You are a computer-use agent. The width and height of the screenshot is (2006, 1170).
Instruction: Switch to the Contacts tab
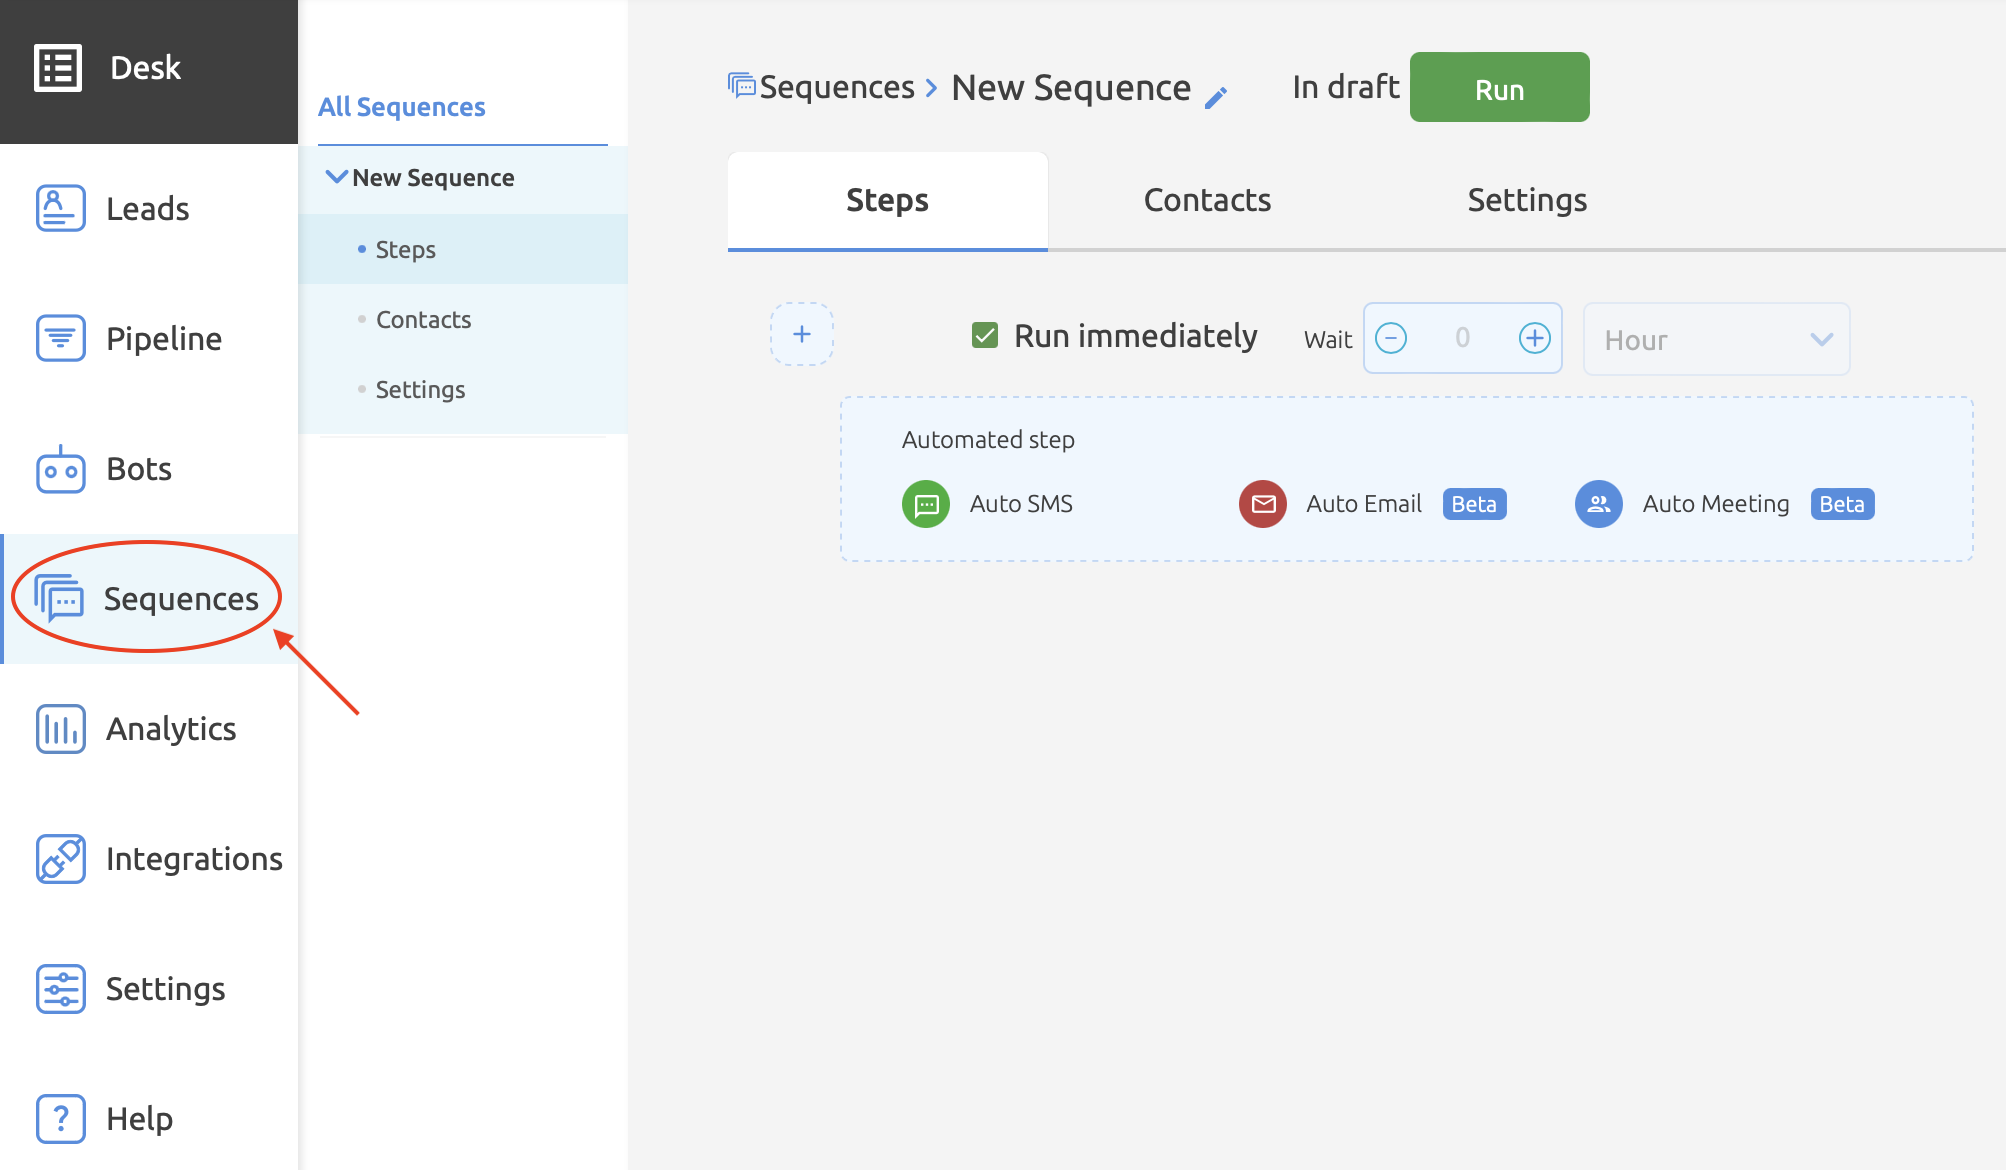coord(1207,200)
